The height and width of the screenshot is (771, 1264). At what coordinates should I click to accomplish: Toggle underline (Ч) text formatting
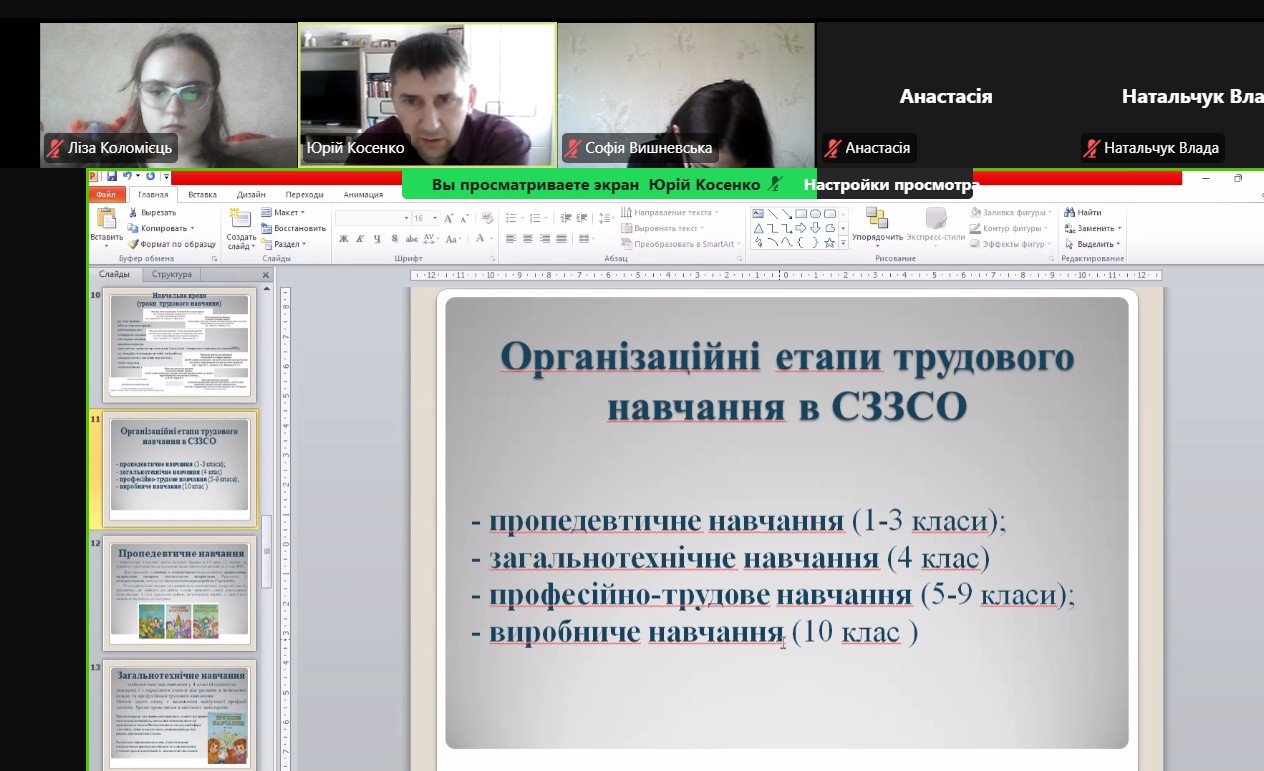tap(377, 239)
